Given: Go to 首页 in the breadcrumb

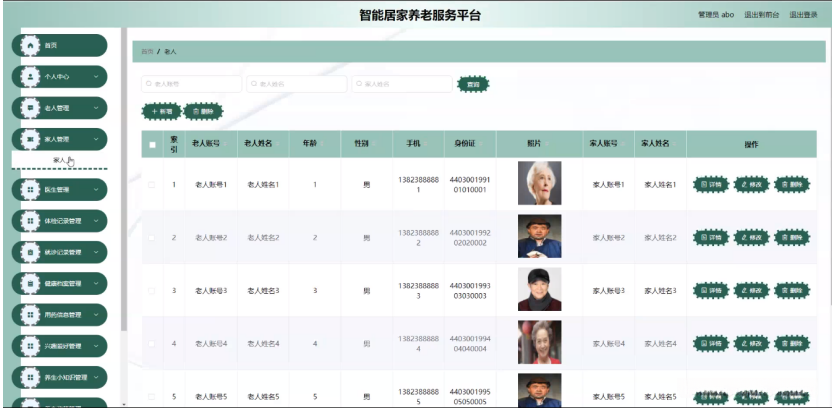Looking at the screenshot, I should pos(147,52).
